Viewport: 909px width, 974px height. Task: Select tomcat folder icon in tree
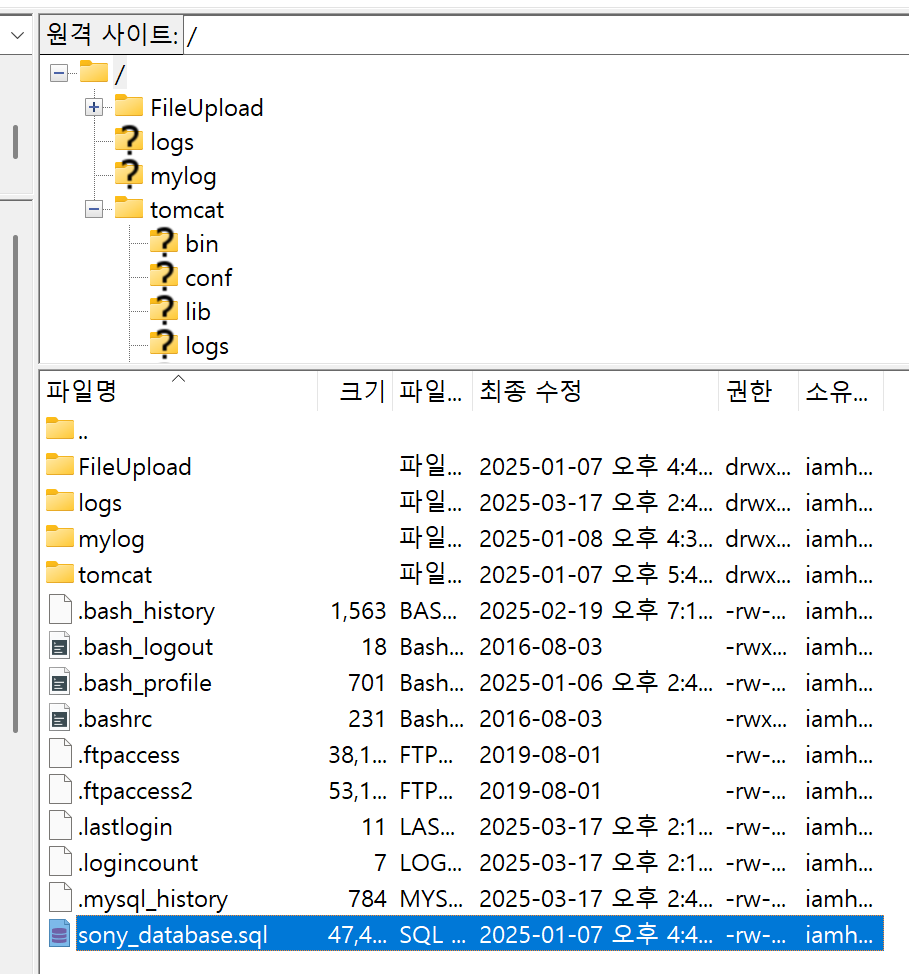pos(129,208)
